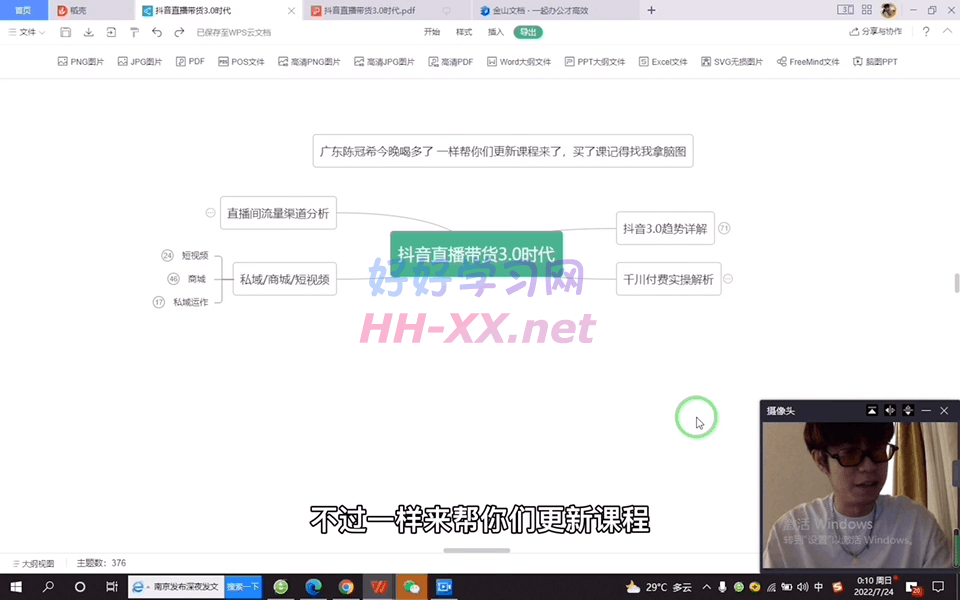Click the save icon in toolbar
960x600 pixels.
[66, 32]
